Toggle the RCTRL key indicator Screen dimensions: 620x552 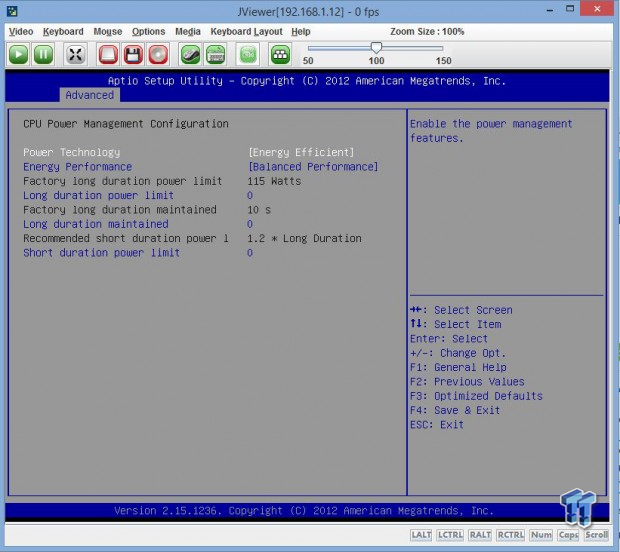point(510,535)
